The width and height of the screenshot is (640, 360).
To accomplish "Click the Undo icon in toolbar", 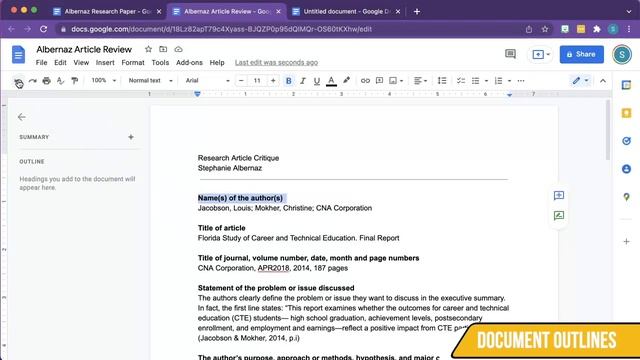I will pos(18,81).
